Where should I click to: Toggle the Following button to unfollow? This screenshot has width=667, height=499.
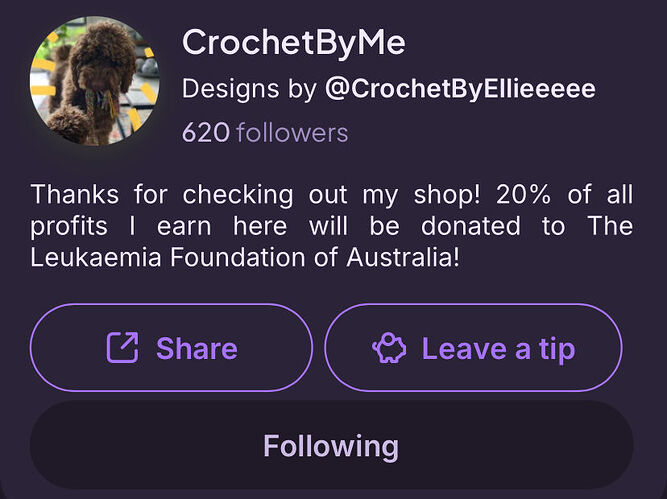coord(331,445)
